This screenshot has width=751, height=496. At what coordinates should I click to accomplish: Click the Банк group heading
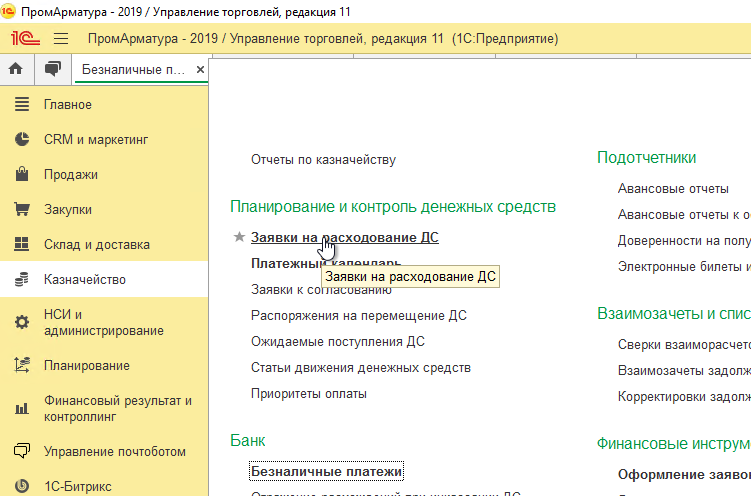[248, 440]
